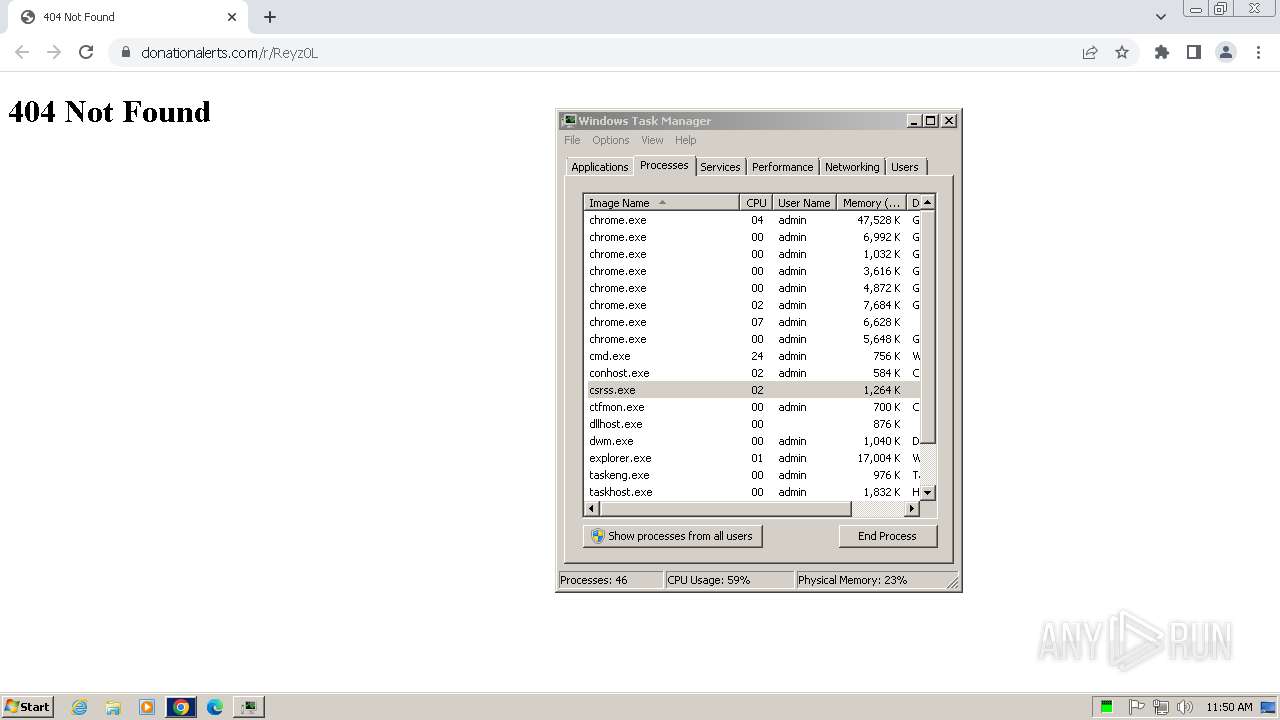Sort processes by Image Name column
The width and height of the screenshot is (1280, 720).
point(661,203)
